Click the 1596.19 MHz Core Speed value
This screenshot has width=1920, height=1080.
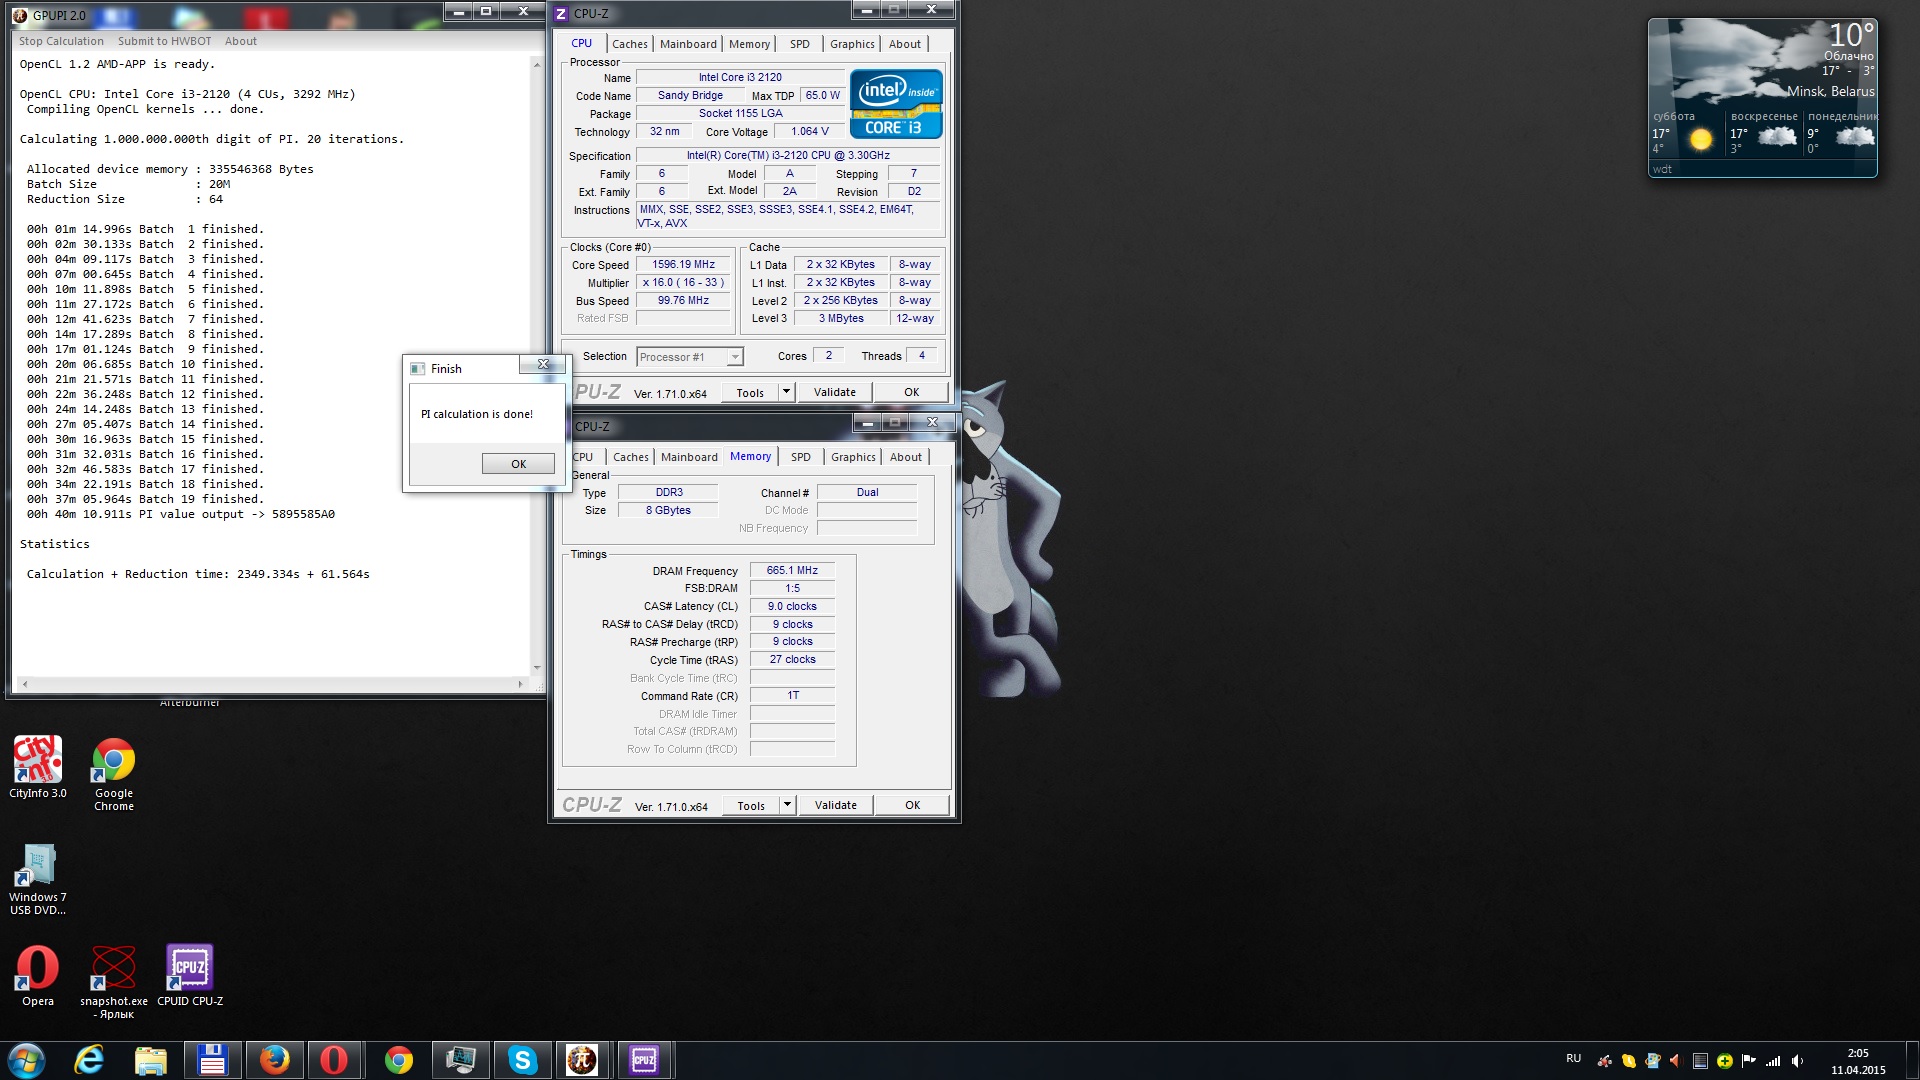[683, 265]
